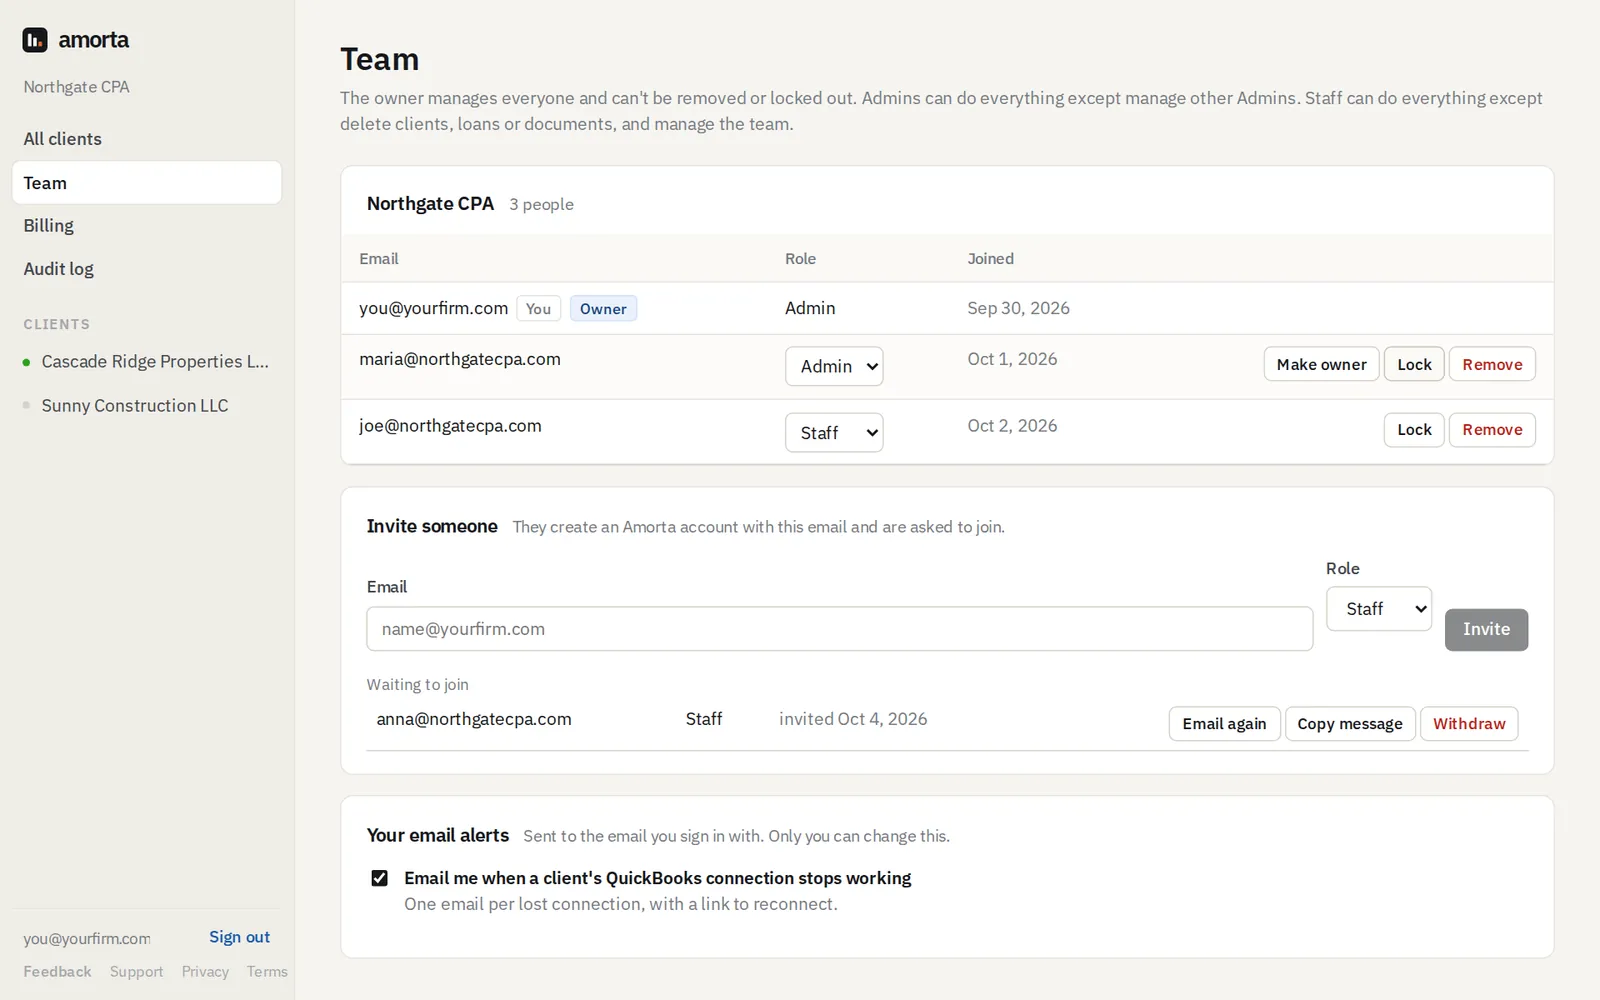Screen dimensions: 1600x1000
Task: Click 'Northgate CPA' firm name in sidebar
Action: click(76, 87)
